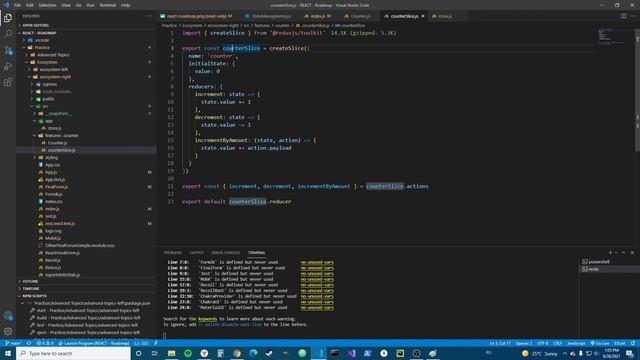This screenshot has height=360, width=640.
Task: Open the Search view in activity bar
Action: [8, 34]
